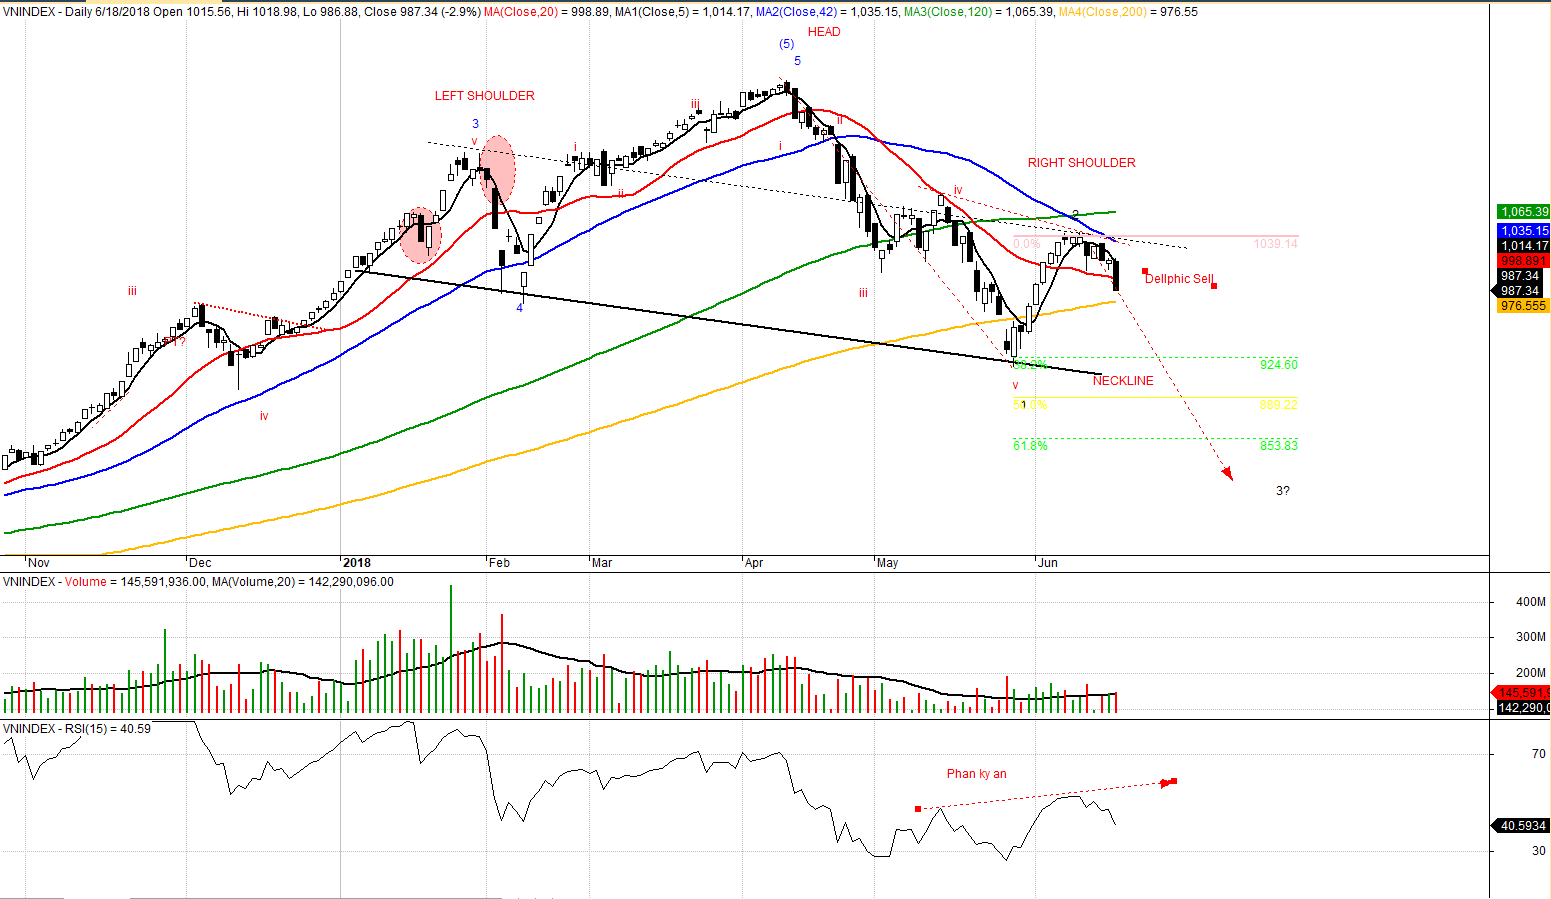This screenshot has width=1551, height=899.
Task: Select the Feb marker on time axis
Action: tap(499, 563)
